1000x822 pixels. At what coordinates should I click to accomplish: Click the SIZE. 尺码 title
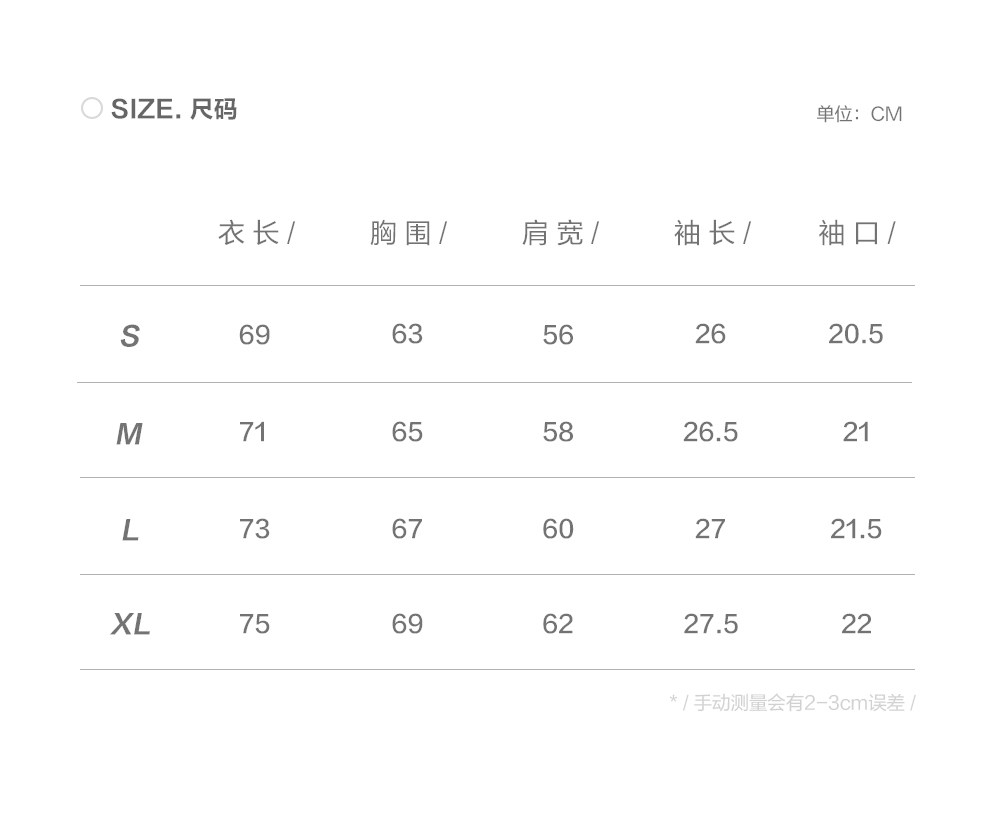(173, 109)
